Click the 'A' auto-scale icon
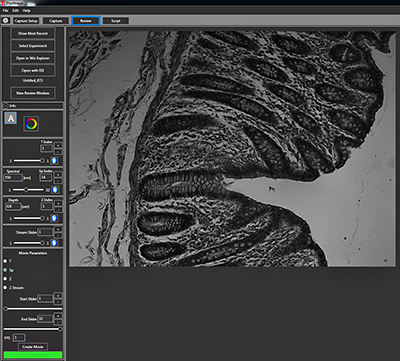400x361 pixels. pos(11,118)
